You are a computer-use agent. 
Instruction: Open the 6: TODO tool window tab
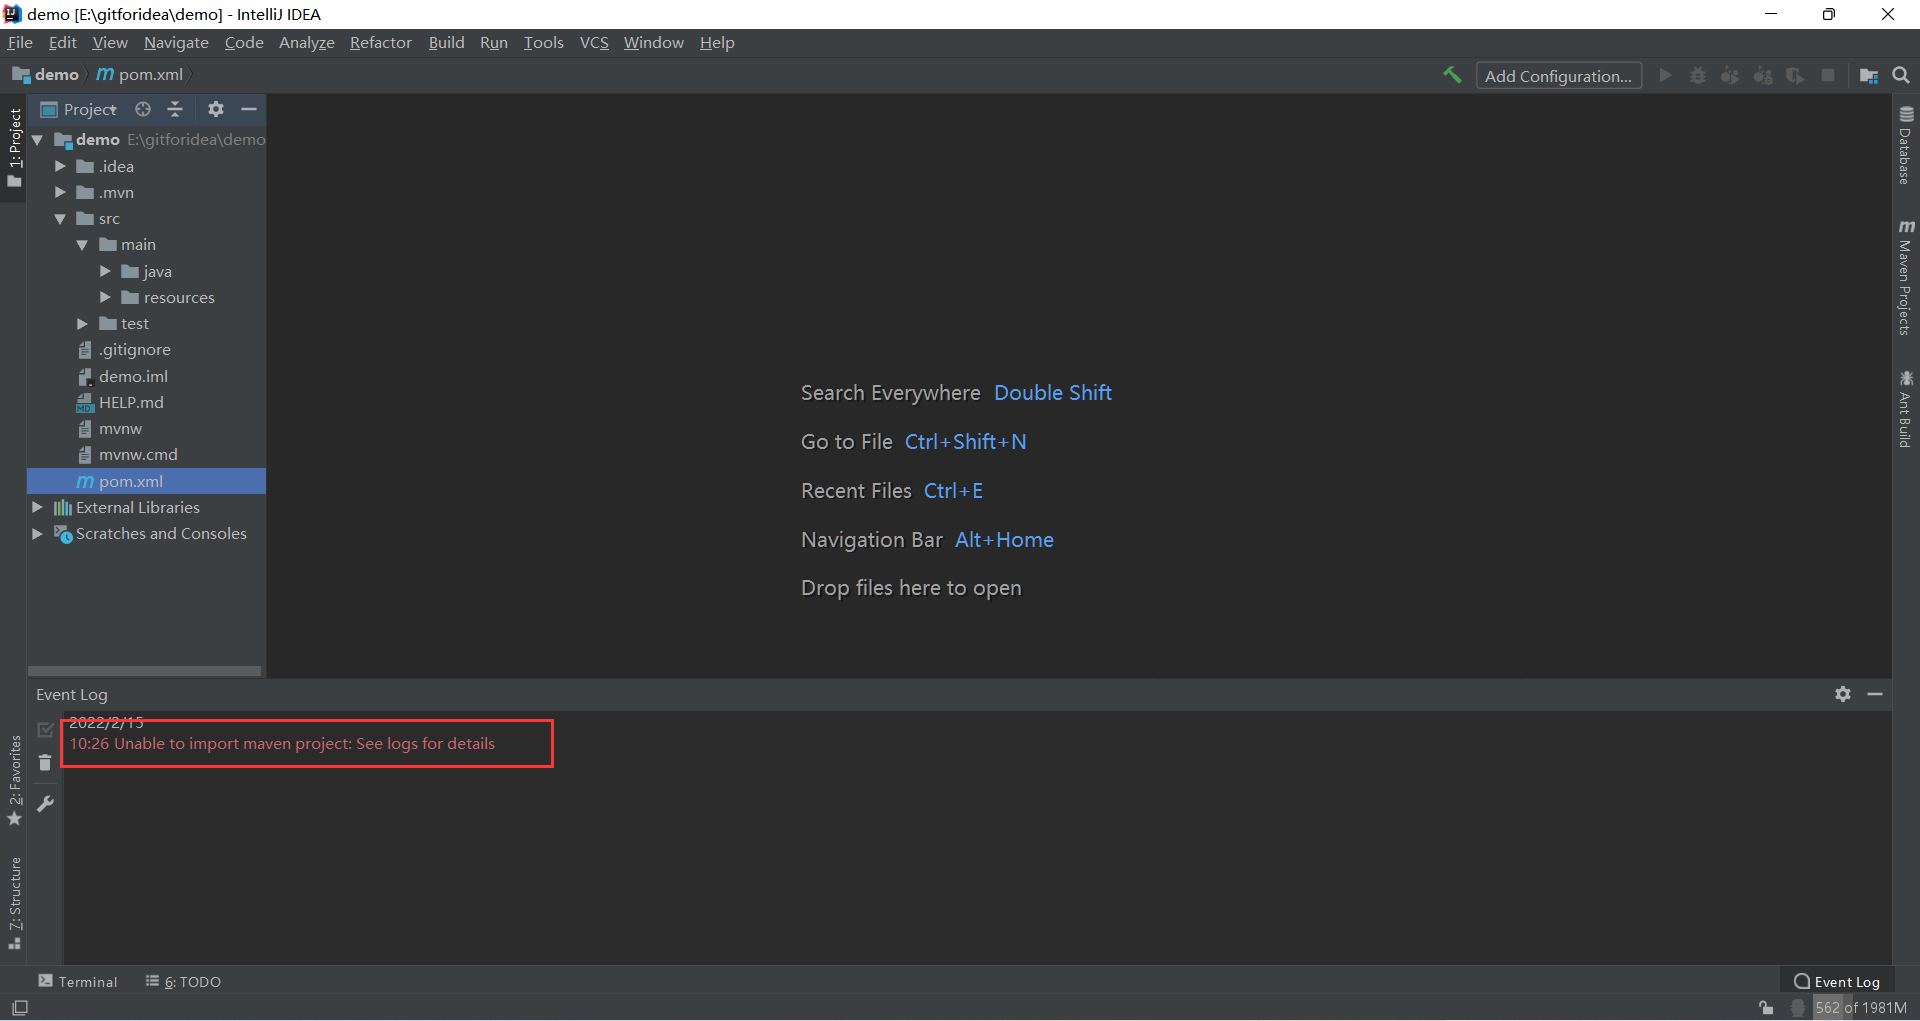pyautogui.click(x=183, y=982)
